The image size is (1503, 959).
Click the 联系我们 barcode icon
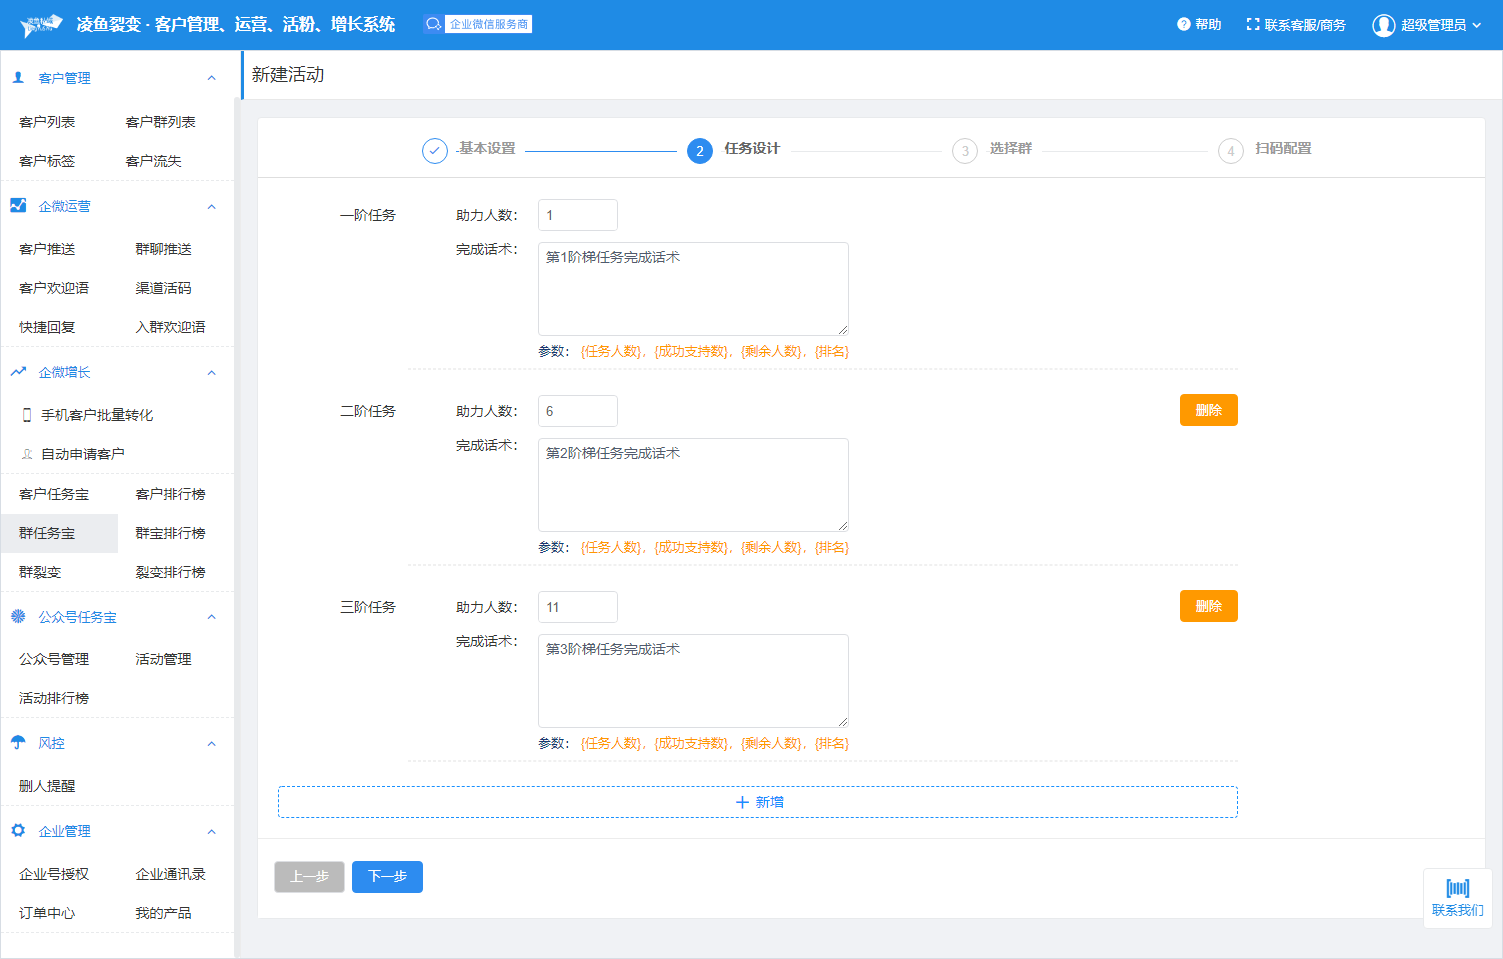[1457, 888]
